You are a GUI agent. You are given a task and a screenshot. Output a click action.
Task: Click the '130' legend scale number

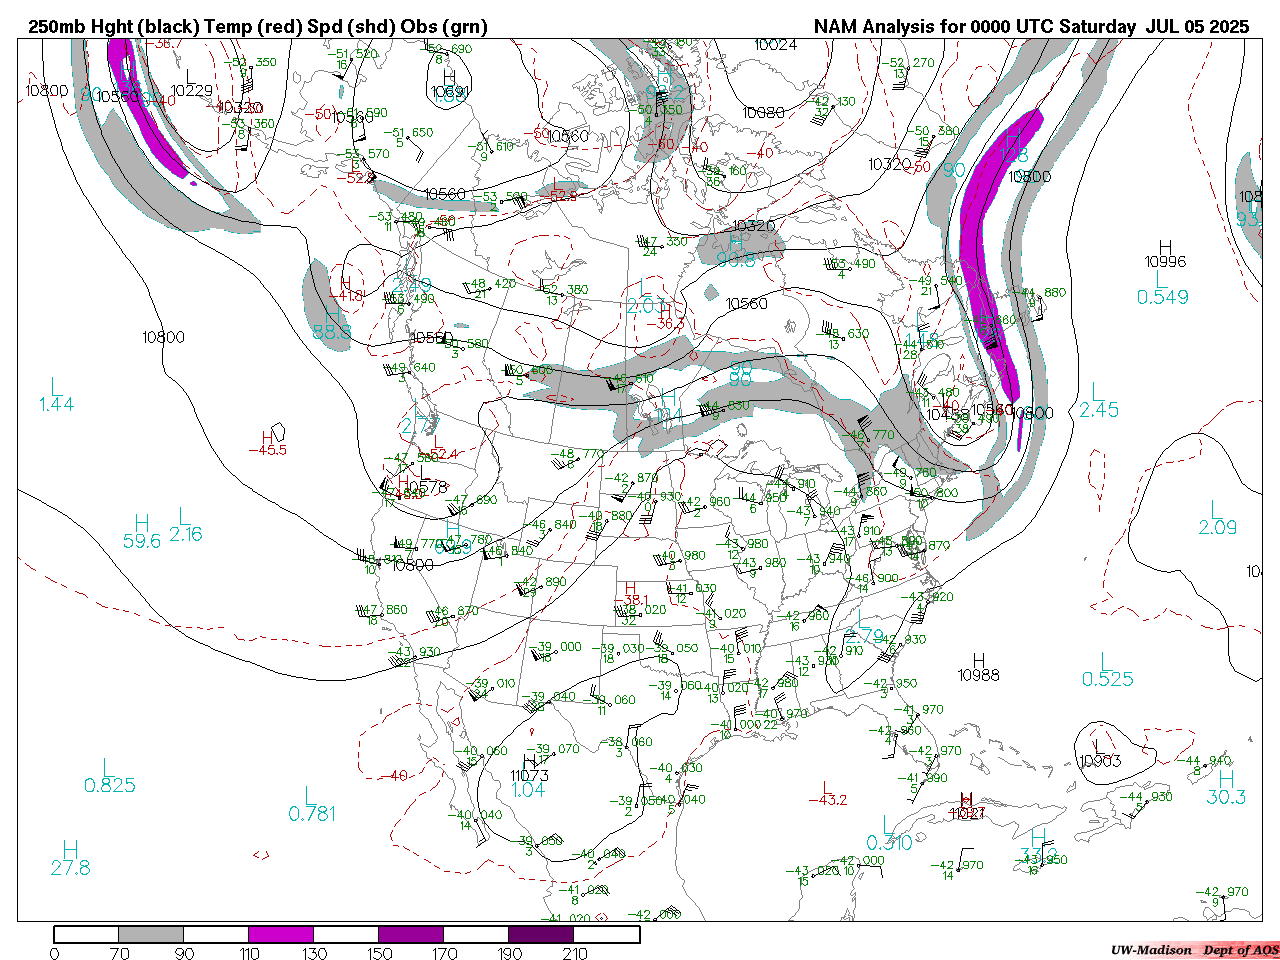(315, 953)
